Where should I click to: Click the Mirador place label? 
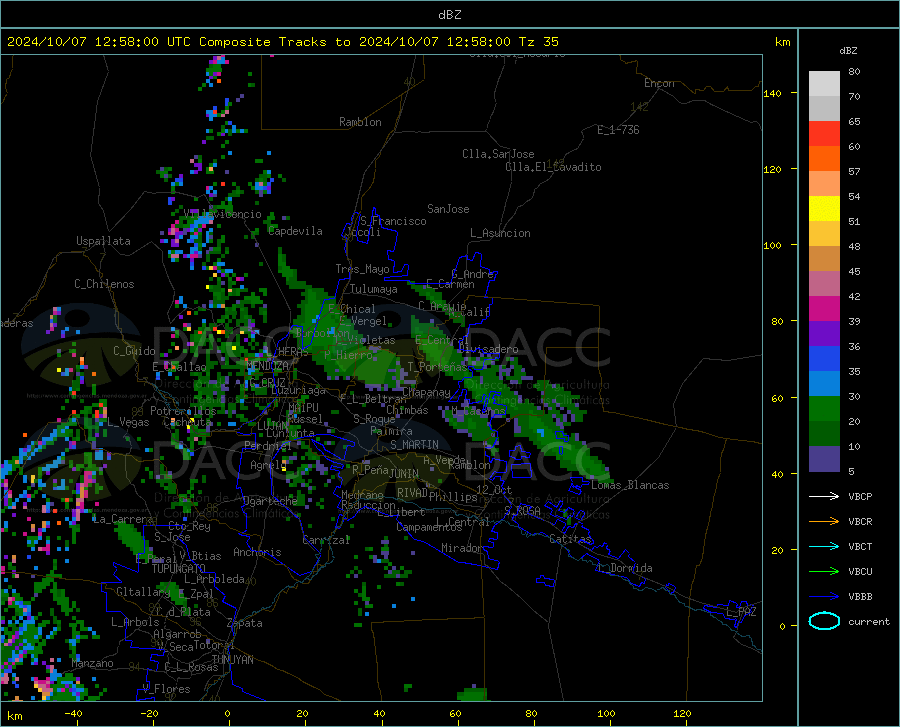pyautogui.click(x=461, y=548)
